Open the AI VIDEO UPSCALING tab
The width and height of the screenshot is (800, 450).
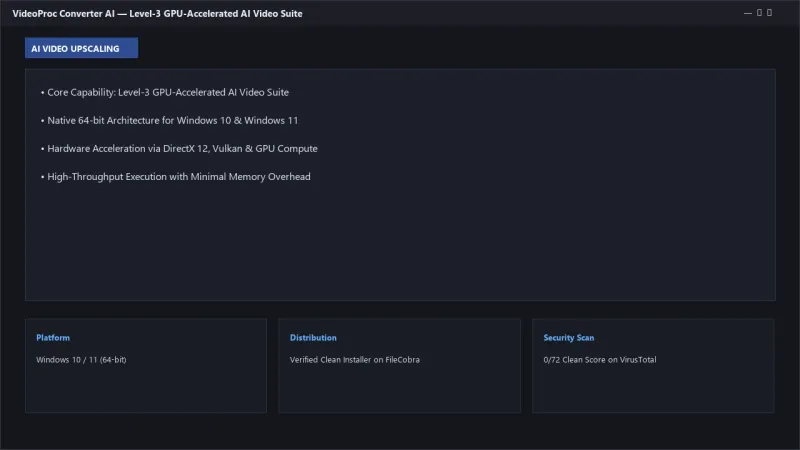click(x=81, y=48)
